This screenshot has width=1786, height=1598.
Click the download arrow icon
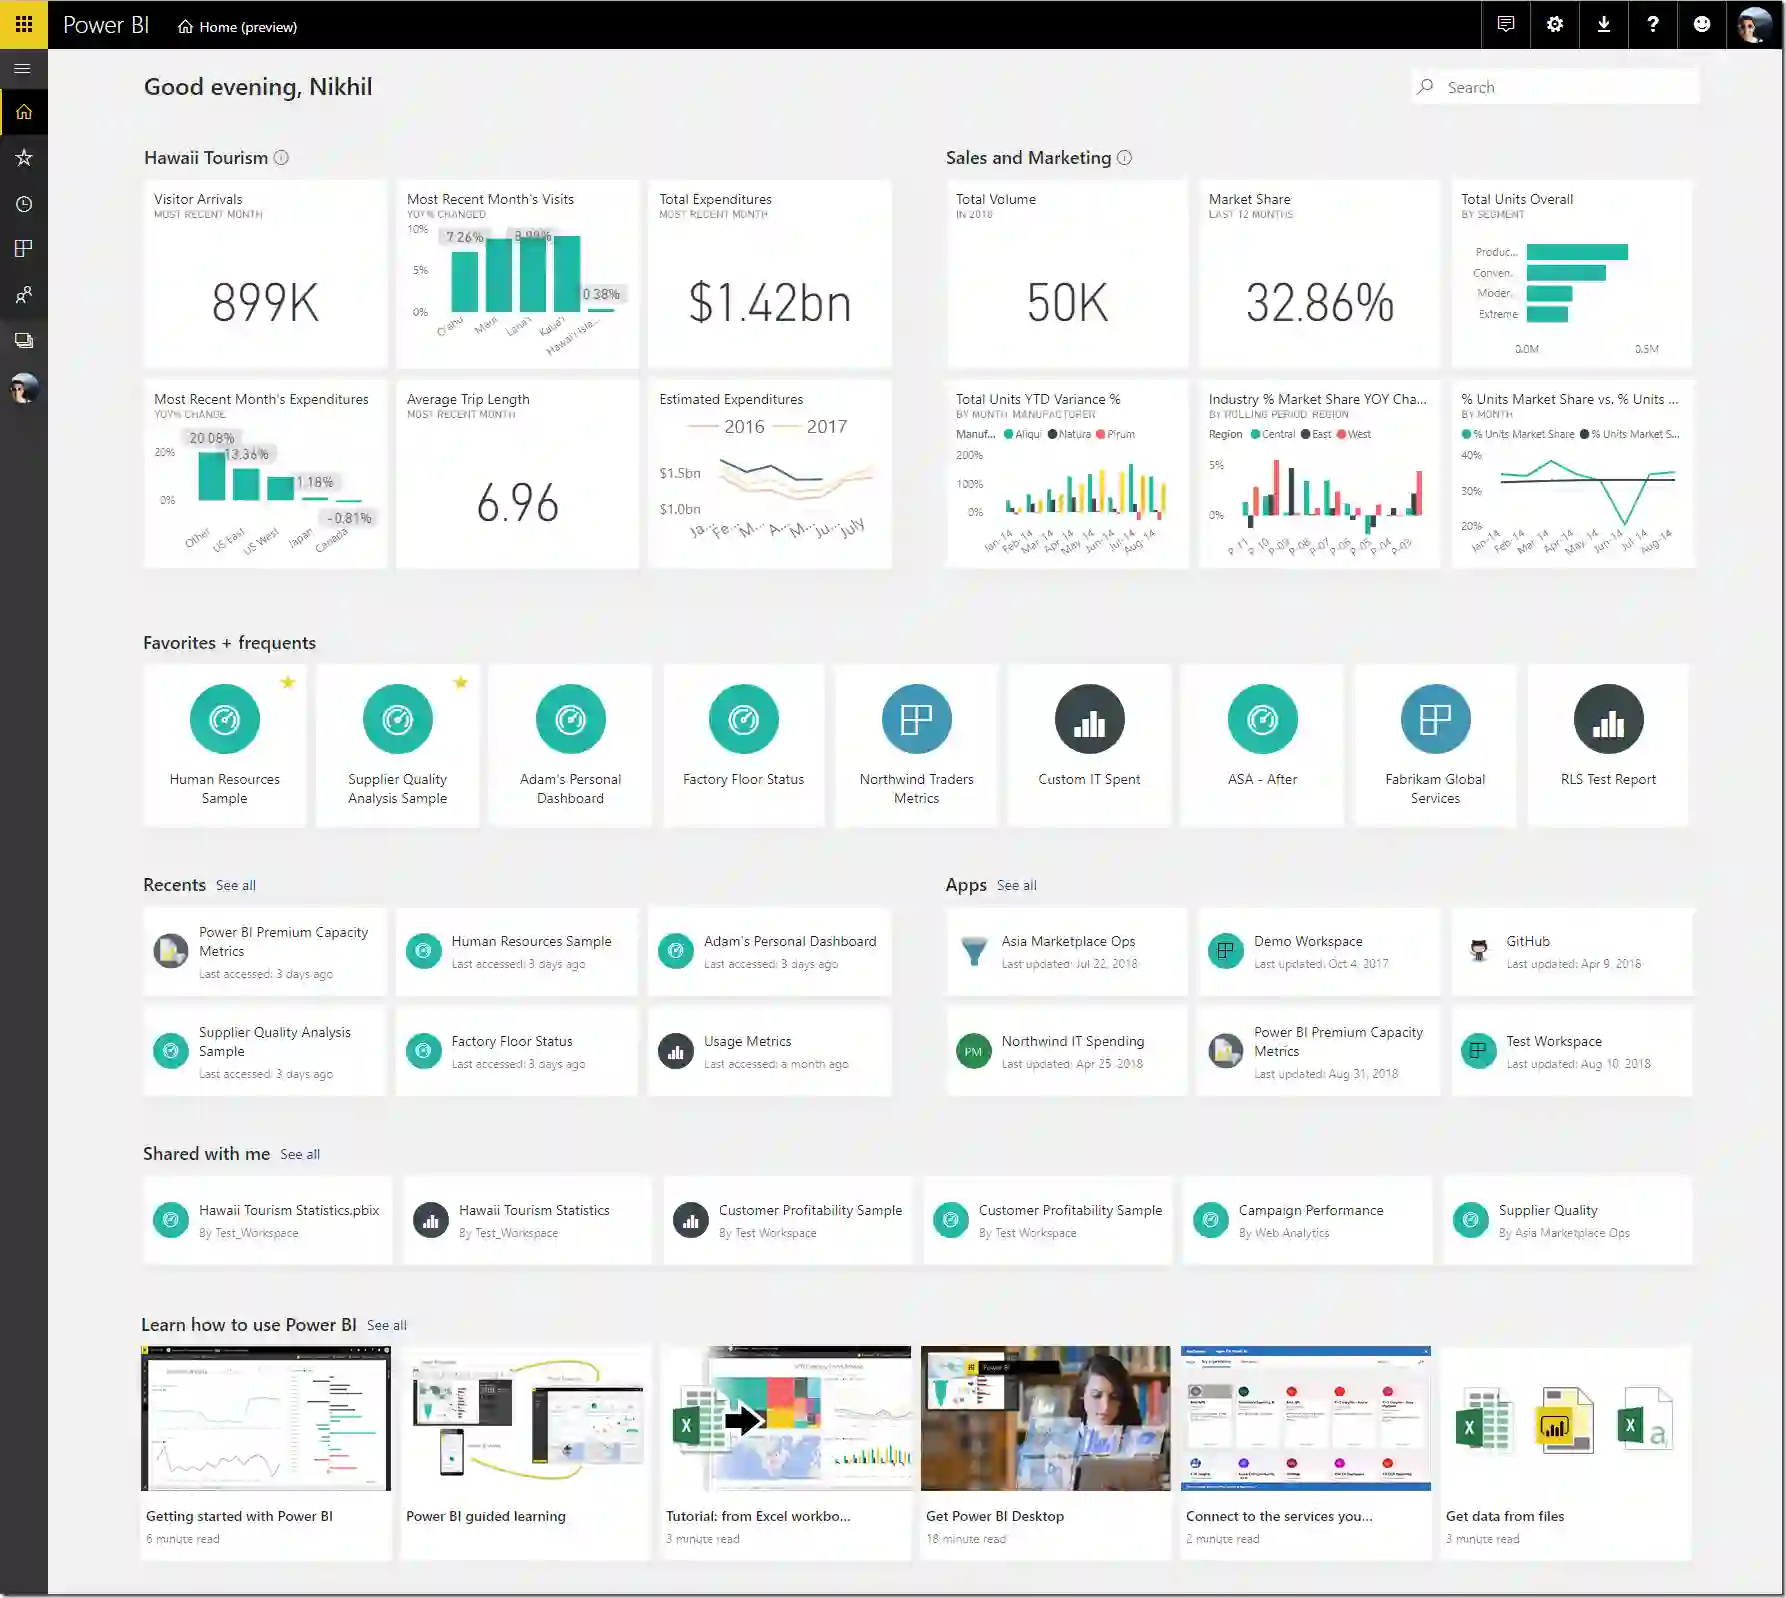(1604, 24)
